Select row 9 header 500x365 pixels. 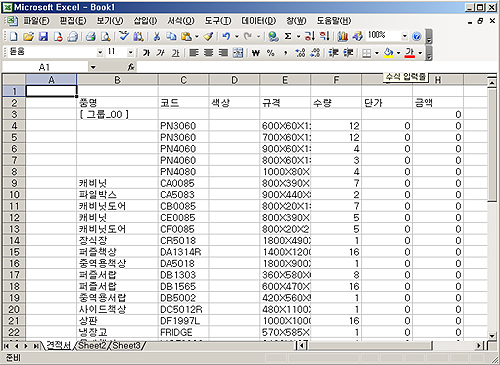click(x=14, y=183)
